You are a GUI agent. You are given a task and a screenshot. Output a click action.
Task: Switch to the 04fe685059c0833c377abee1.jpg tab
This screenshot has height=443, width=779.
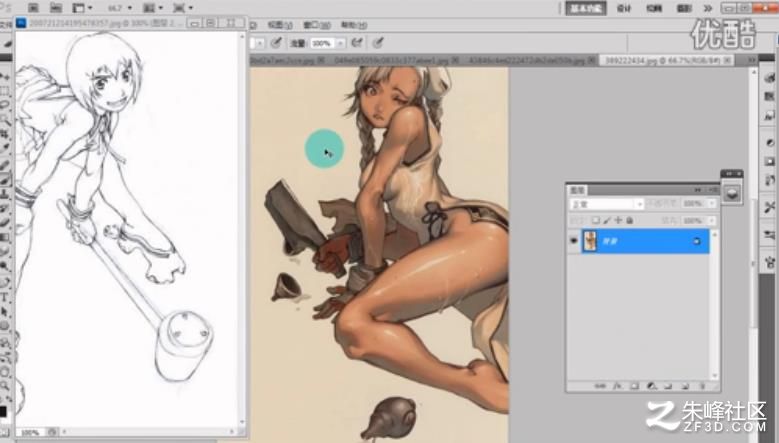click(x=391, y=60)
